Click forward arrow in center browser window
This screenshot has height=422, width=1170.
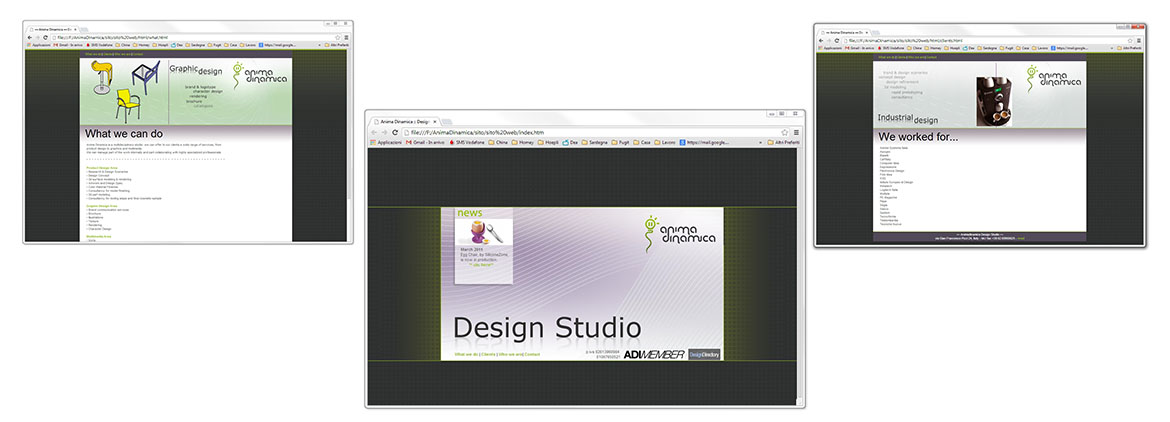pos(384,132)
